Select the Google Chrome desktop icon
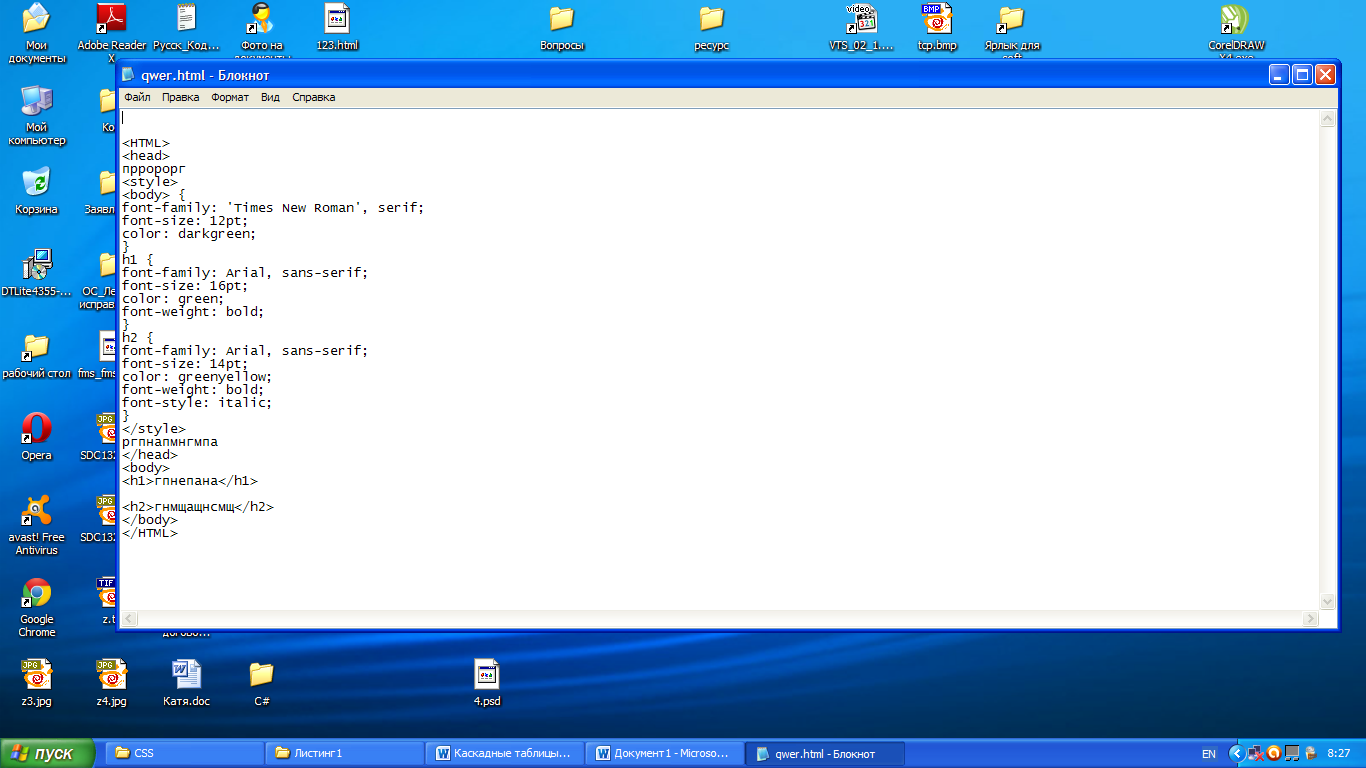Screen dimensions: 1366x768 click(x=37, y=607)
